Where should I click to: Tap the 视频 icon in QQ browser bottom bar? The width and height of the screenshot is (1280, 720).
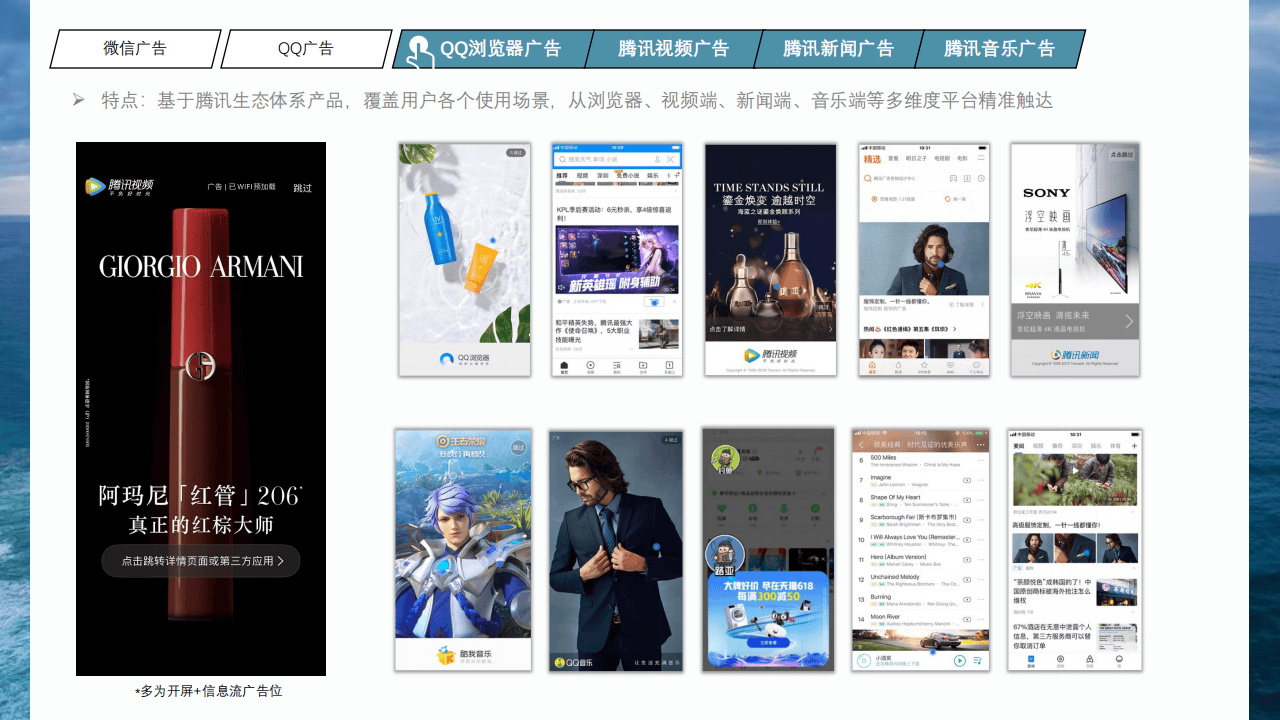tap(591, 367)
